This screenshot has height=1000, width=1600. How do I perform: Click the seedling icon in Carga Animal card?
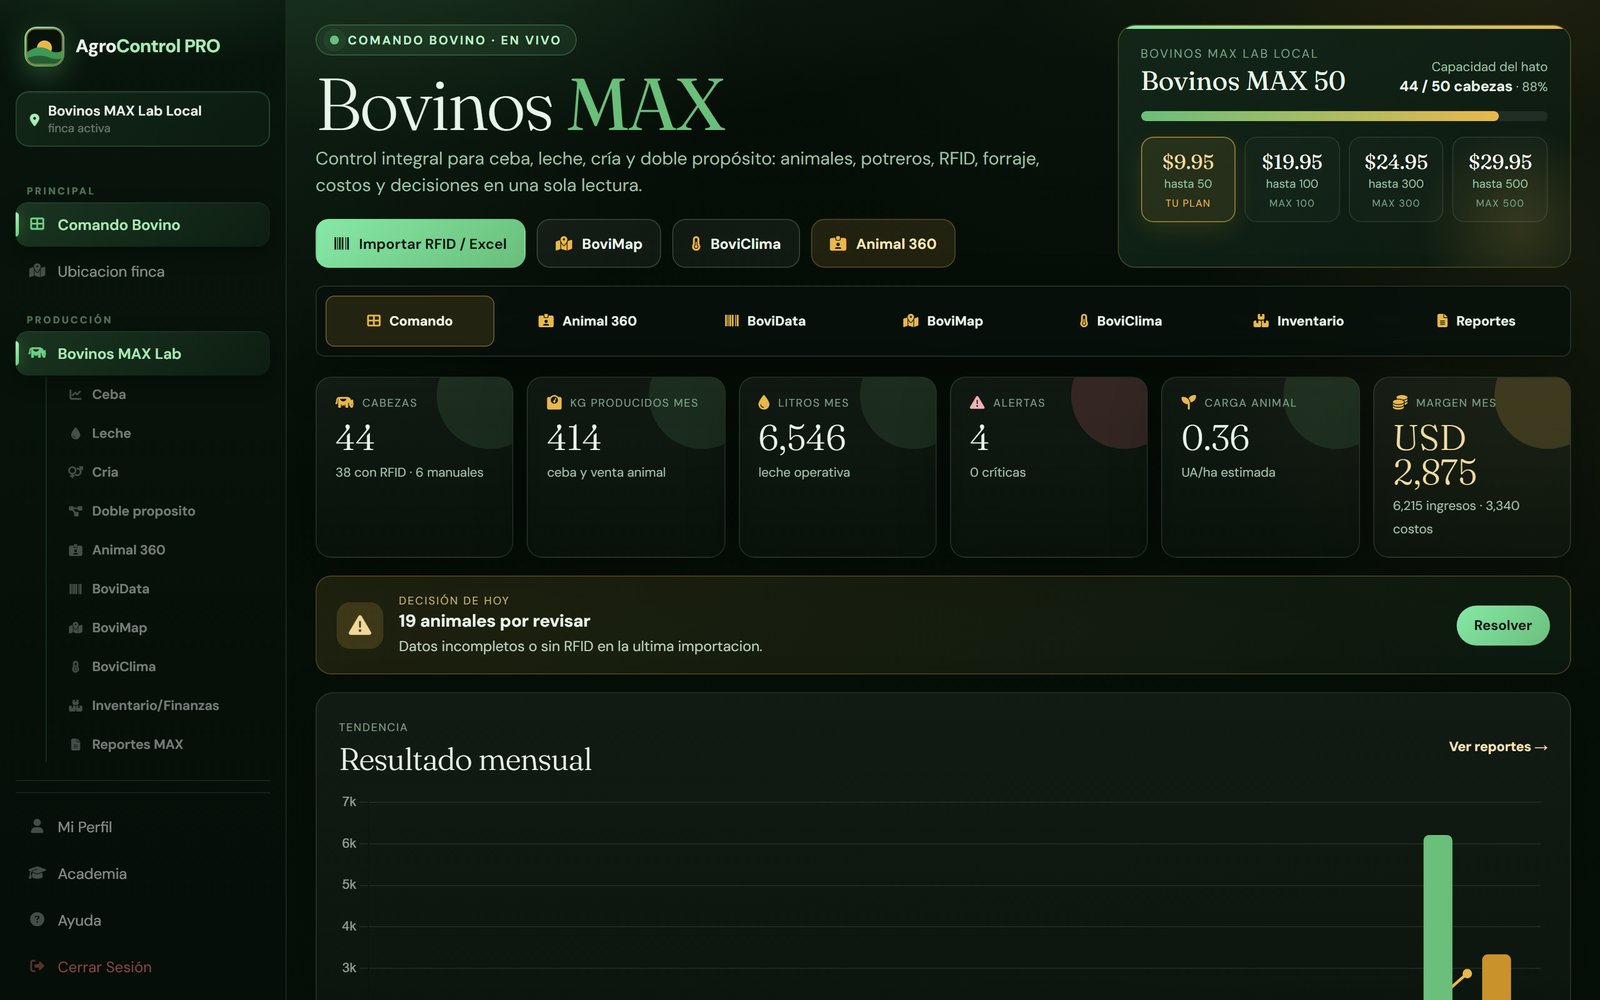(x=1188, y=402)
